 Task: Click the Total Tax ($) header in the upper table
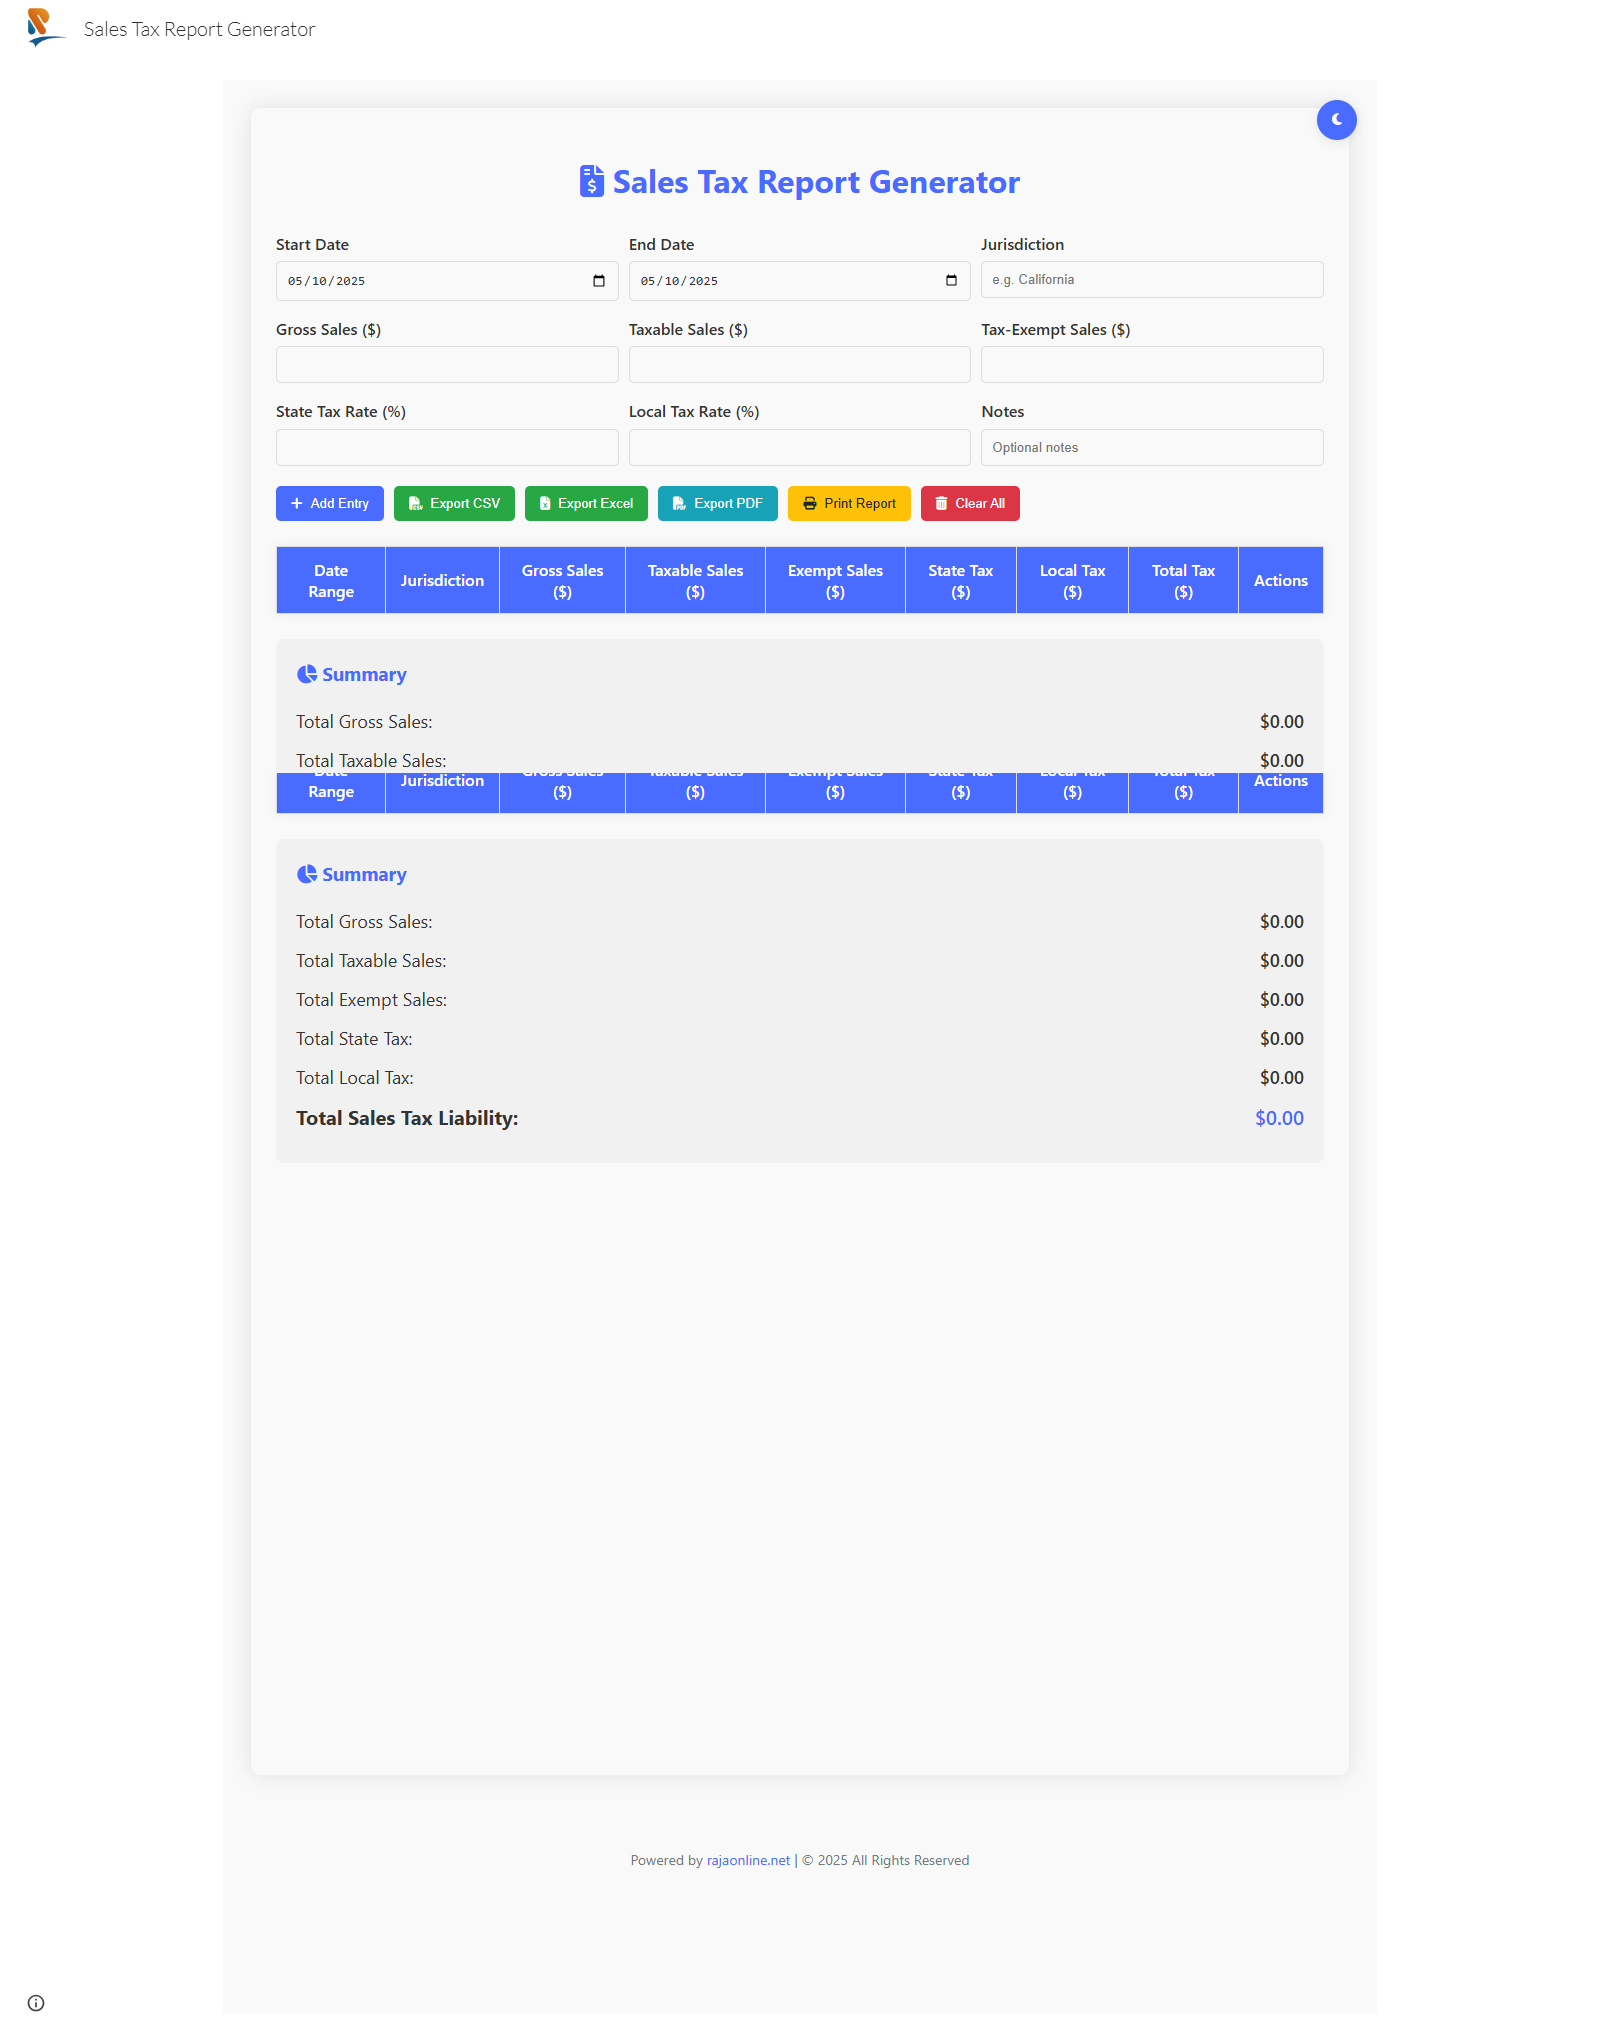1183,581
